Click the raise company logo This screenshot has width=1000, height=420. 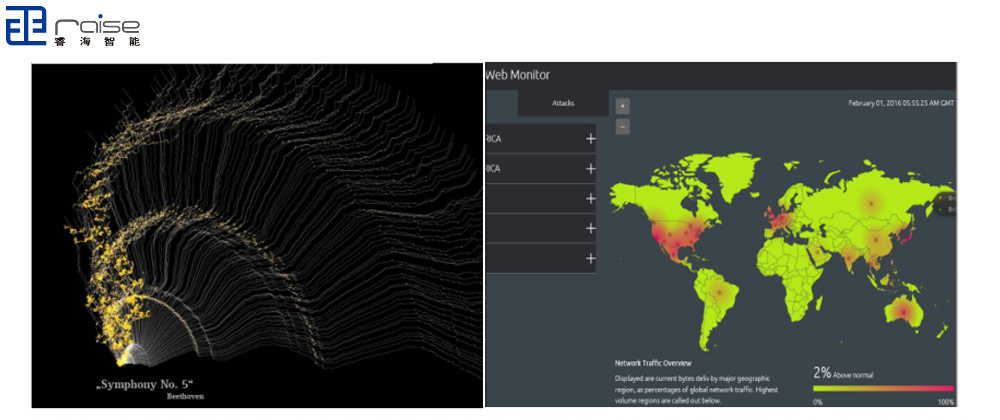(x=73, y=26)
